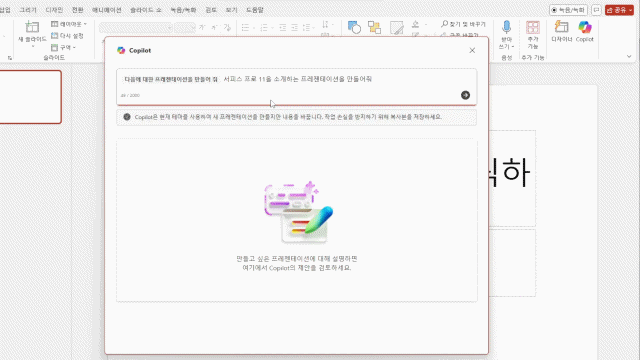Send the Copilot prompt with arrow button
The height and width of the screenshot is (360, 640).
click(x=465, y=95)
